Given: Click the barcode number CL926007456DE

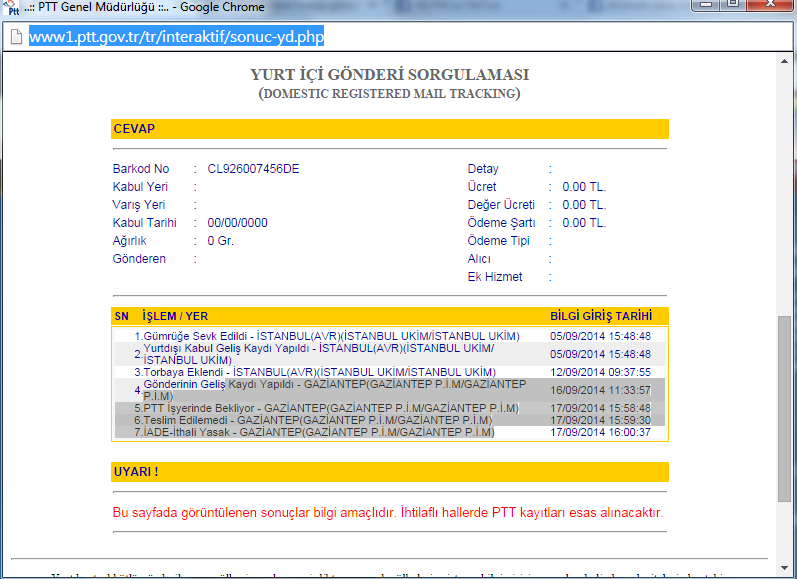Looking at the screenshot, I should click(253, 169).
